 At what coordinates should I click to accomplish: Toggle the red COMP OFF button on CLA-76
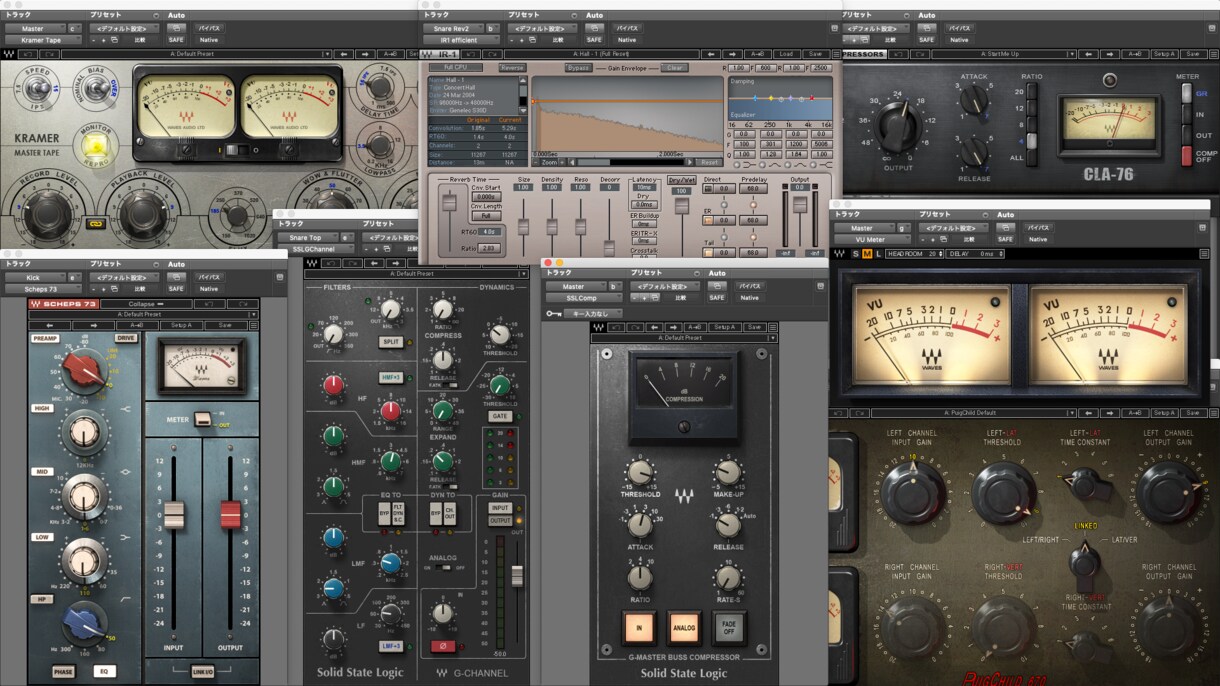pos(1186,155)
